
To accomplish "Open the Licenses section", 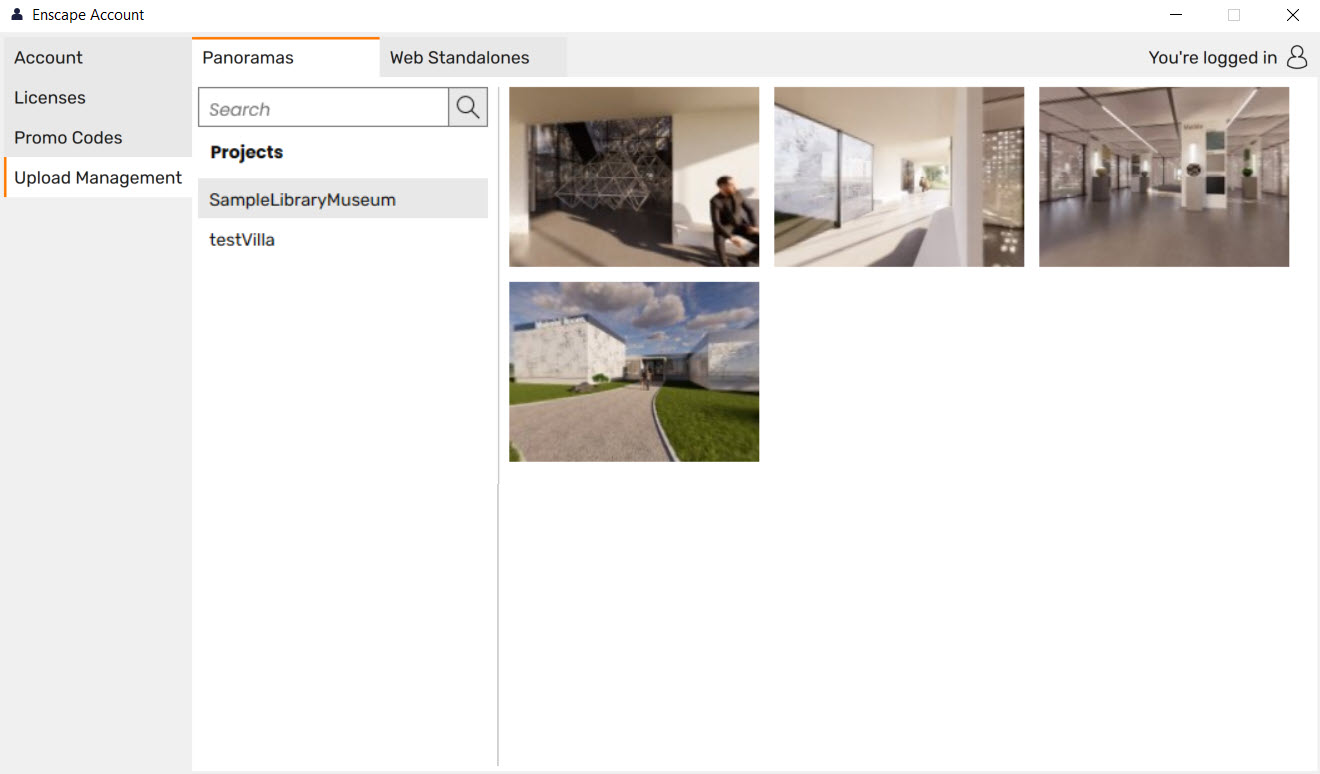I will point(49,97).
